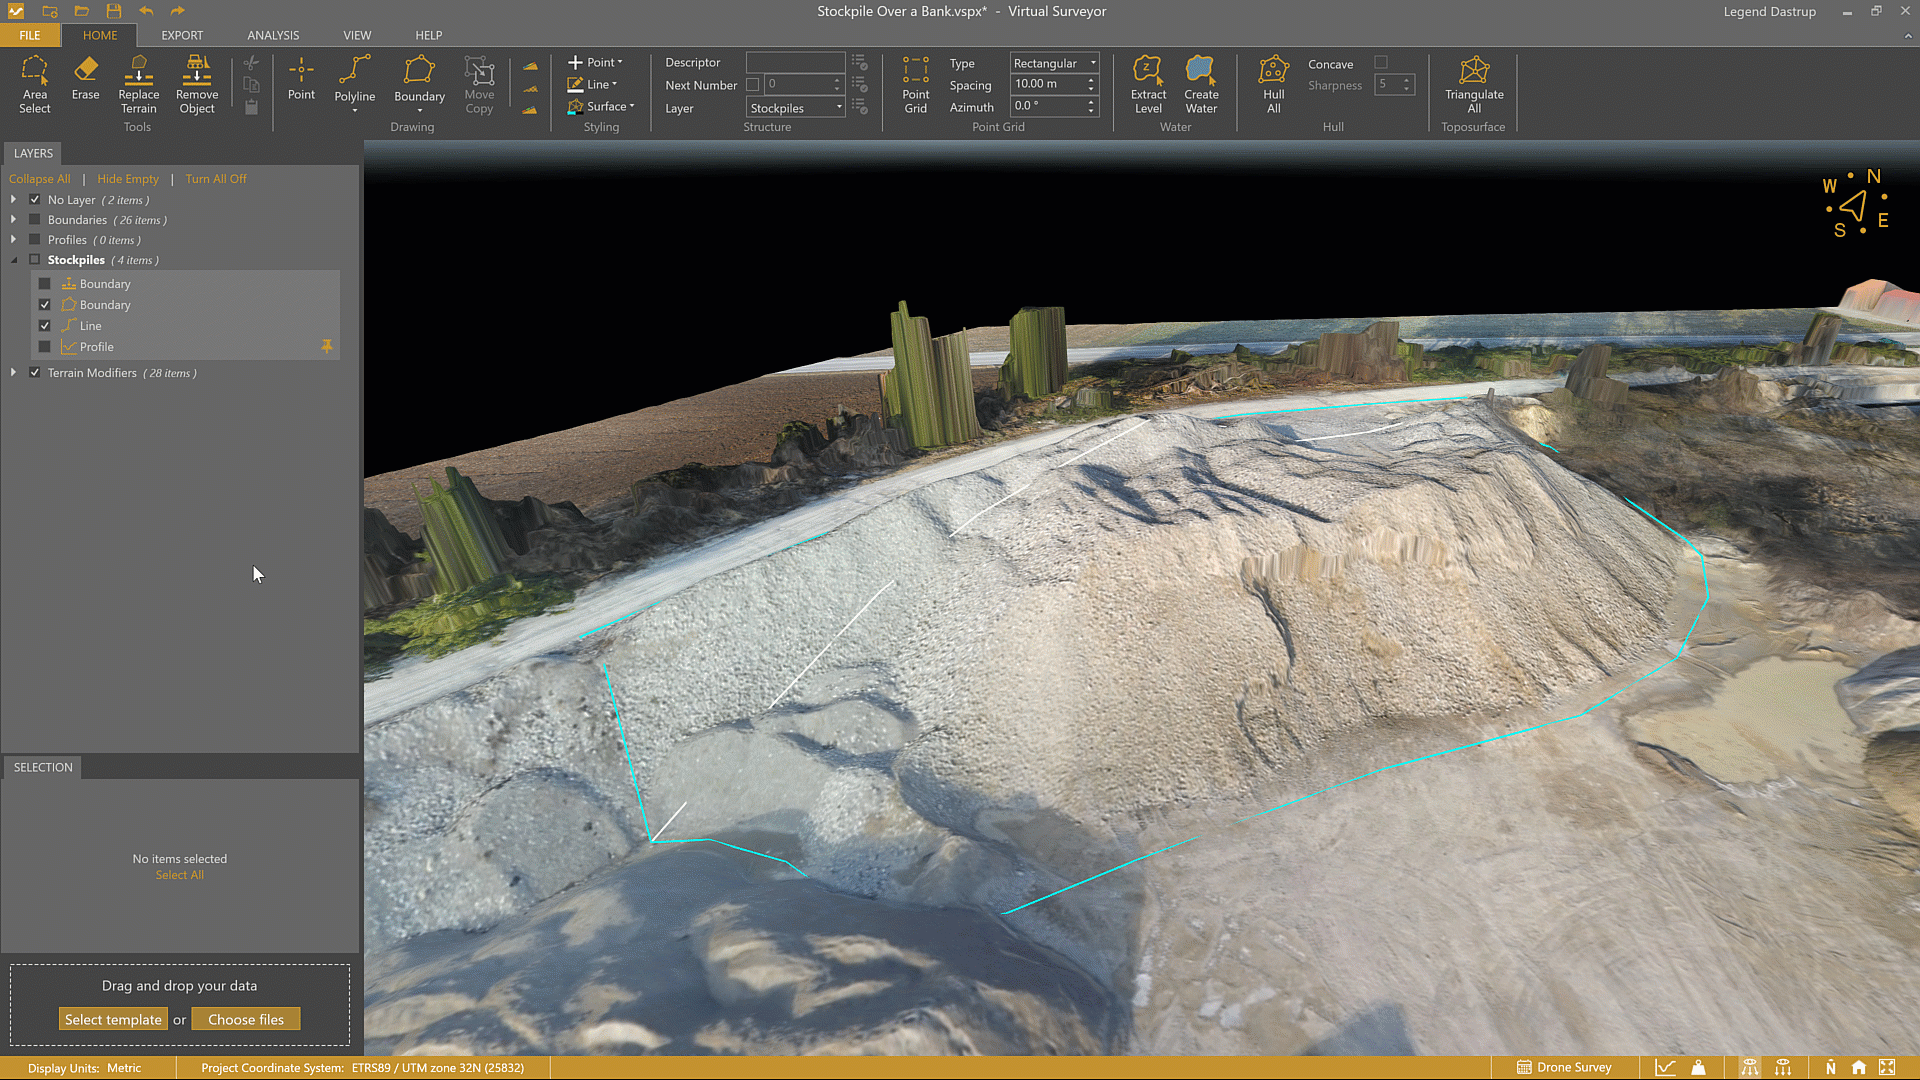Click the Descriptor input field
Image resolution: width=1920 pixels, height=1080 pixels.
pyautogui.click(x=795, y=62)
